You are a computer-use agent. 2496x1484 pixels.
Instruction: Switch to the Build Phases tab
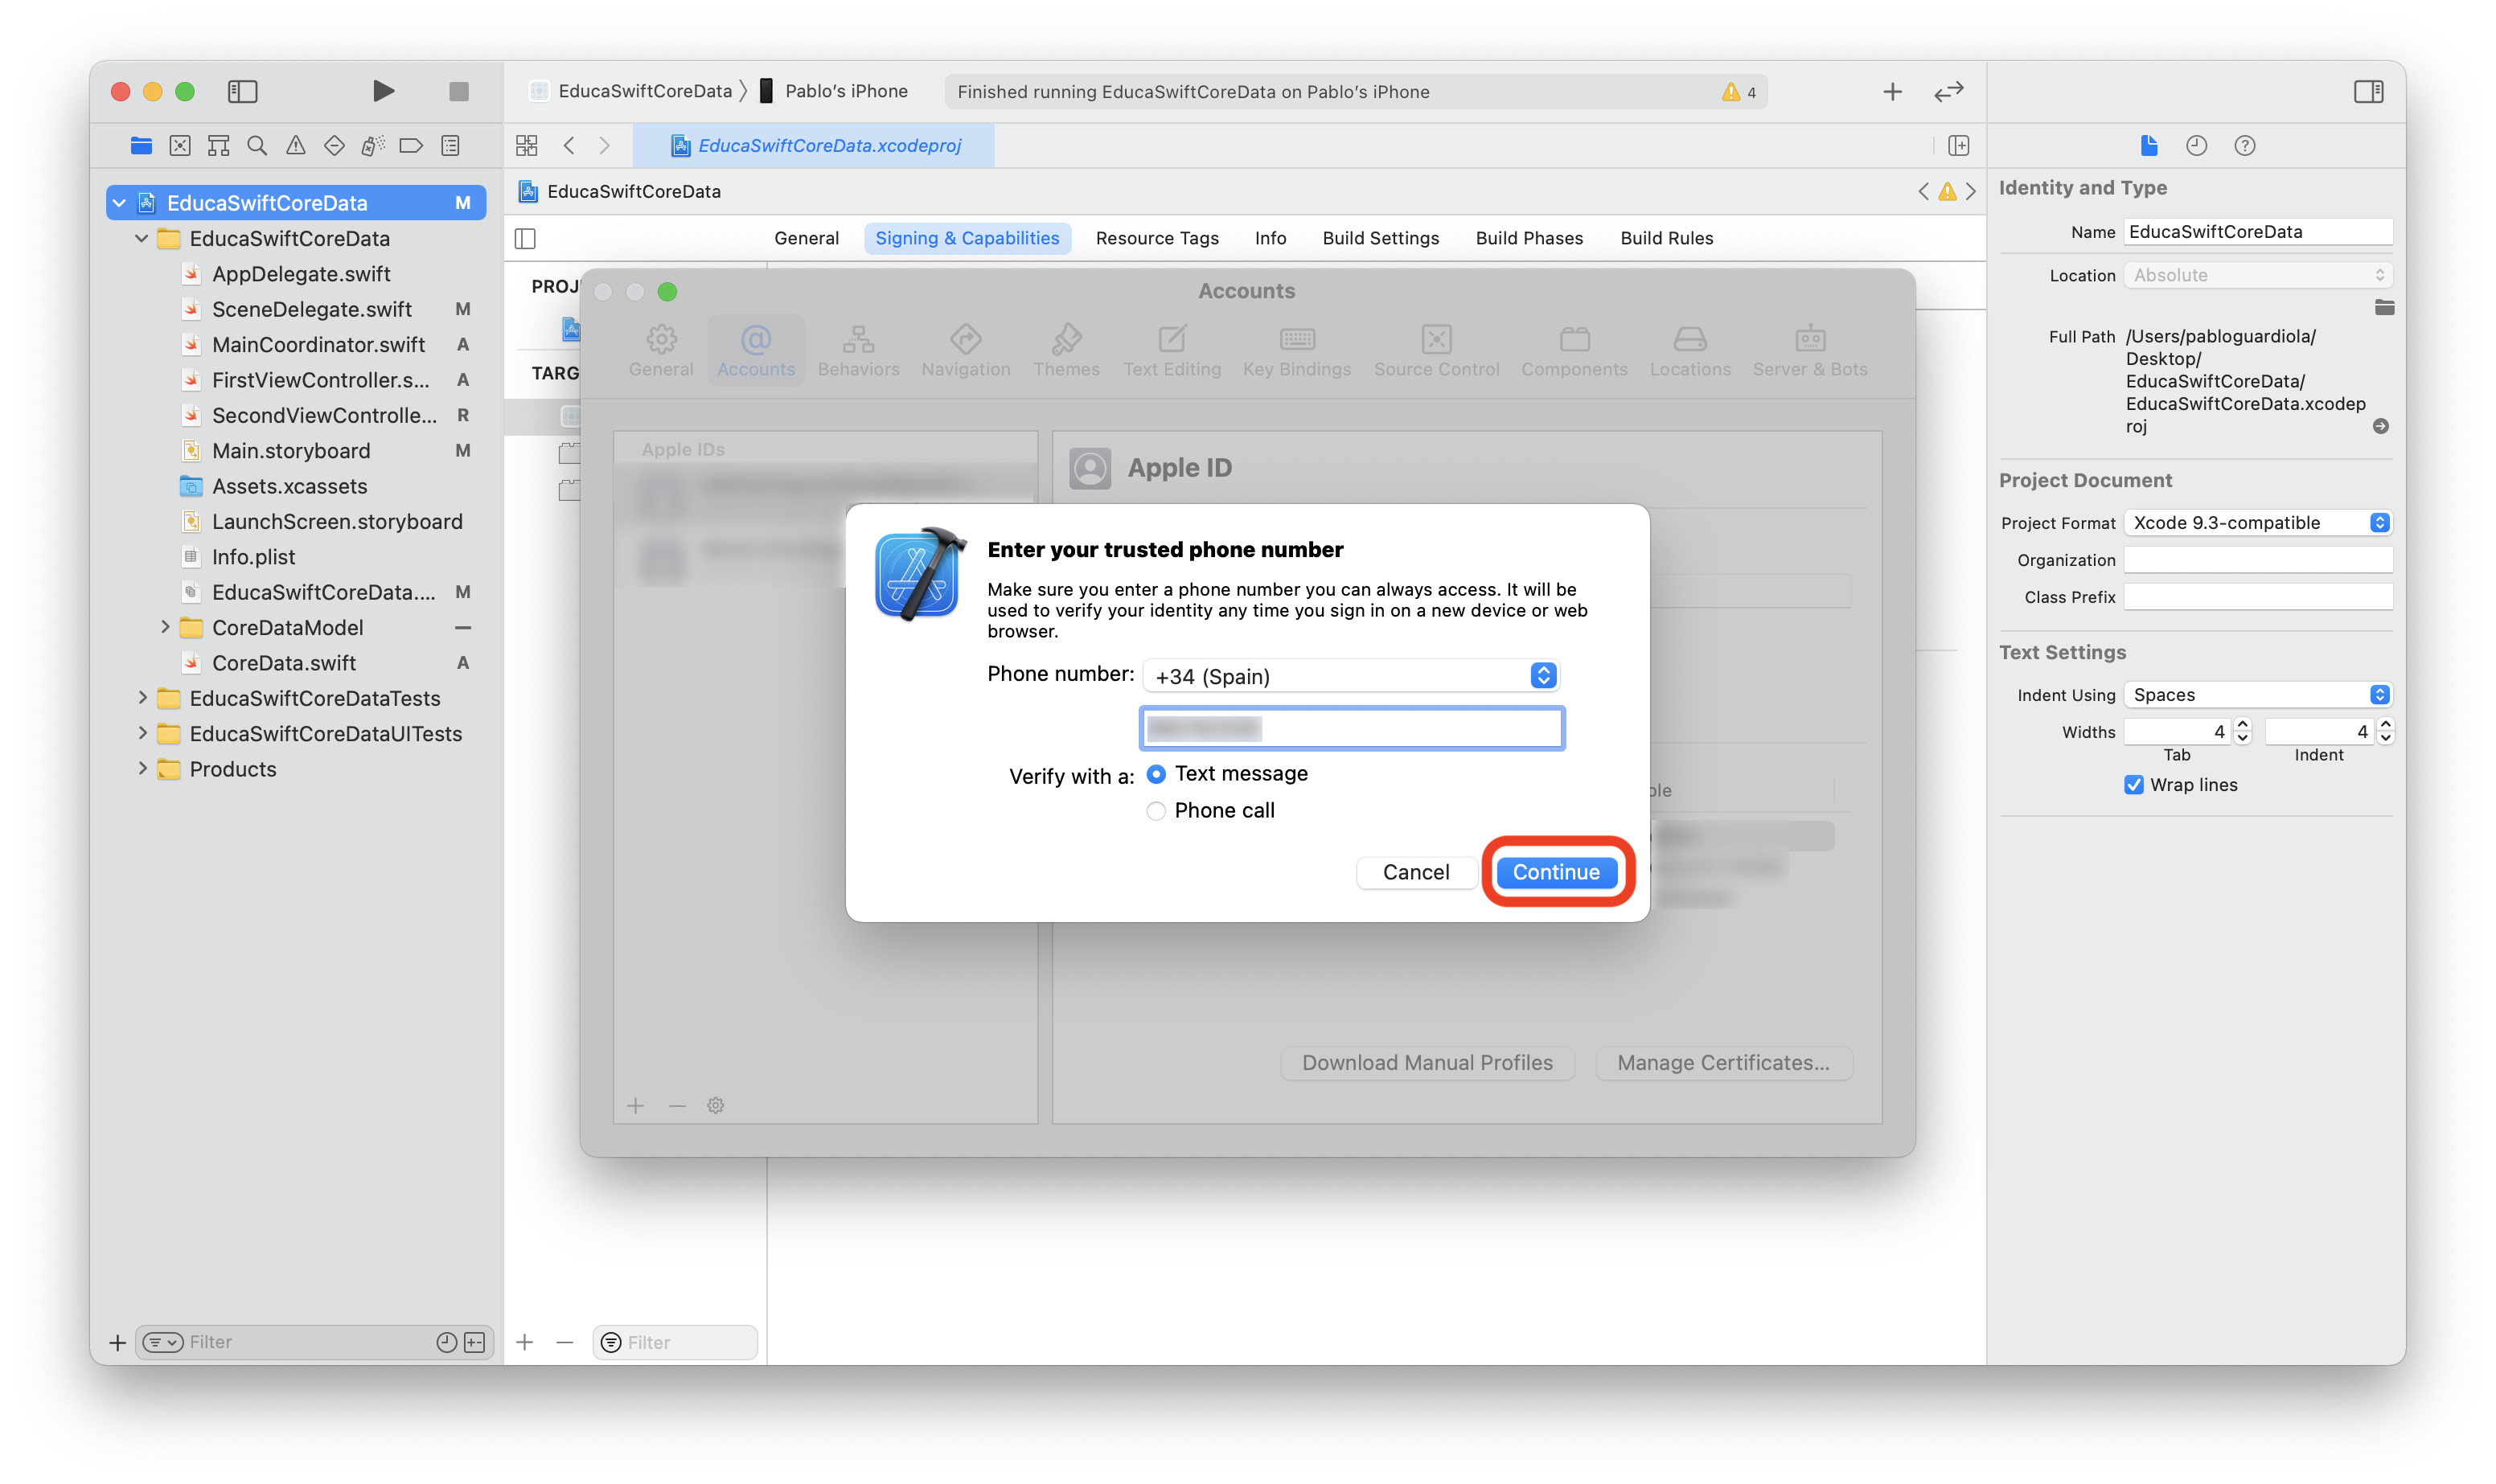click(1529, 238)
